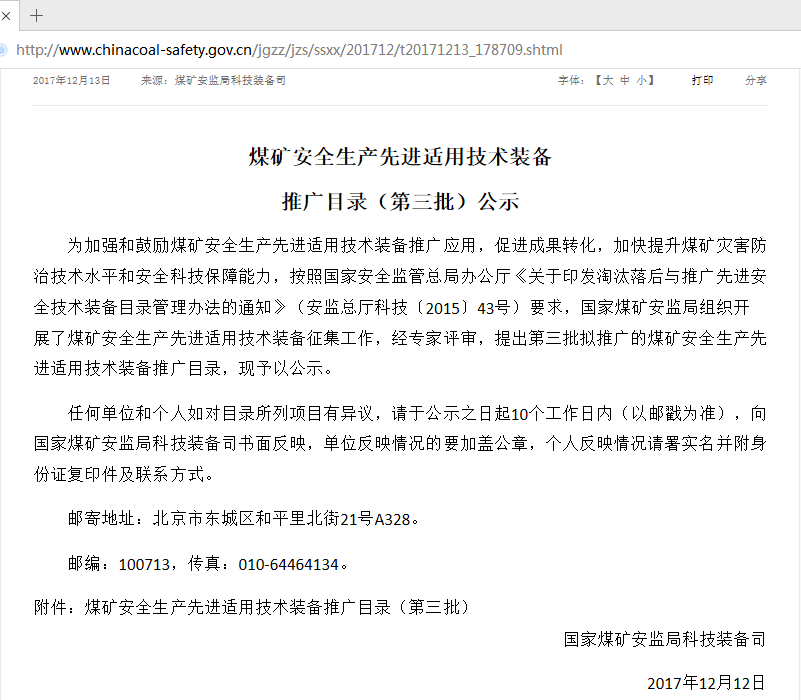Click the site info icon beside the URL
Viewport: 801px width, 700px height.
4,50
